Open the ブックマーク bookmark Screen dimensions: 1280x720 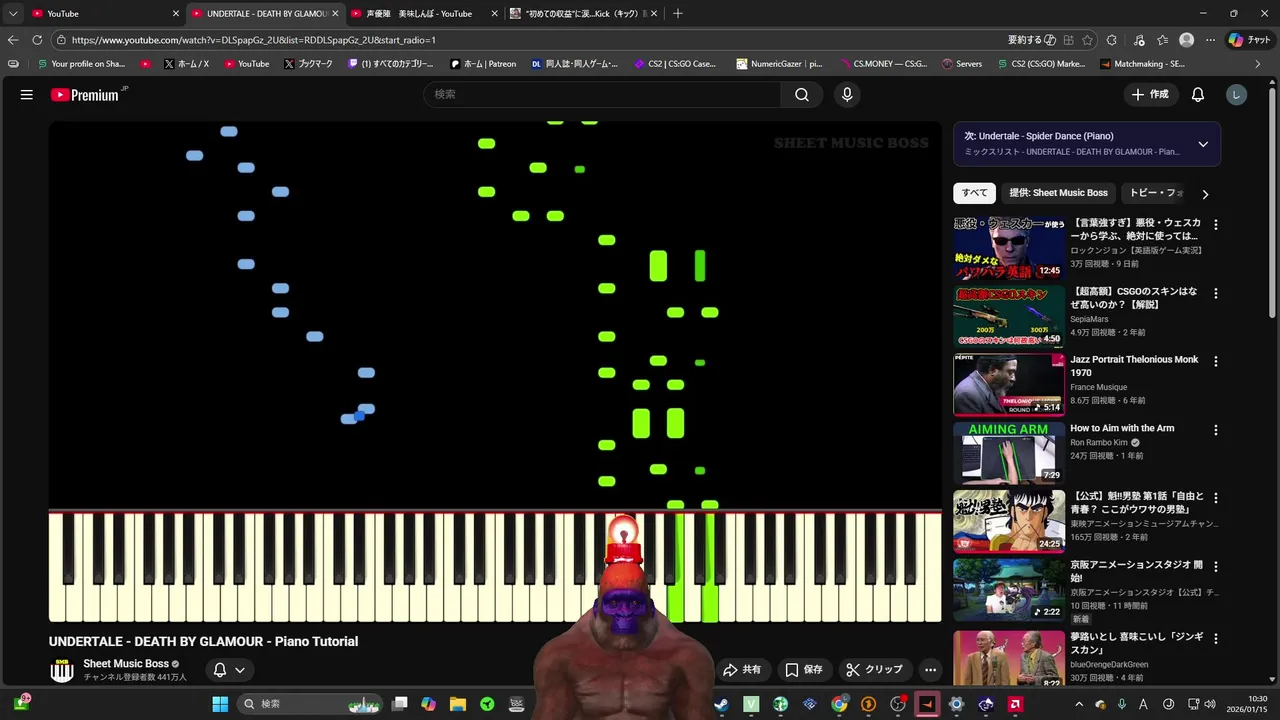[309, 64]
